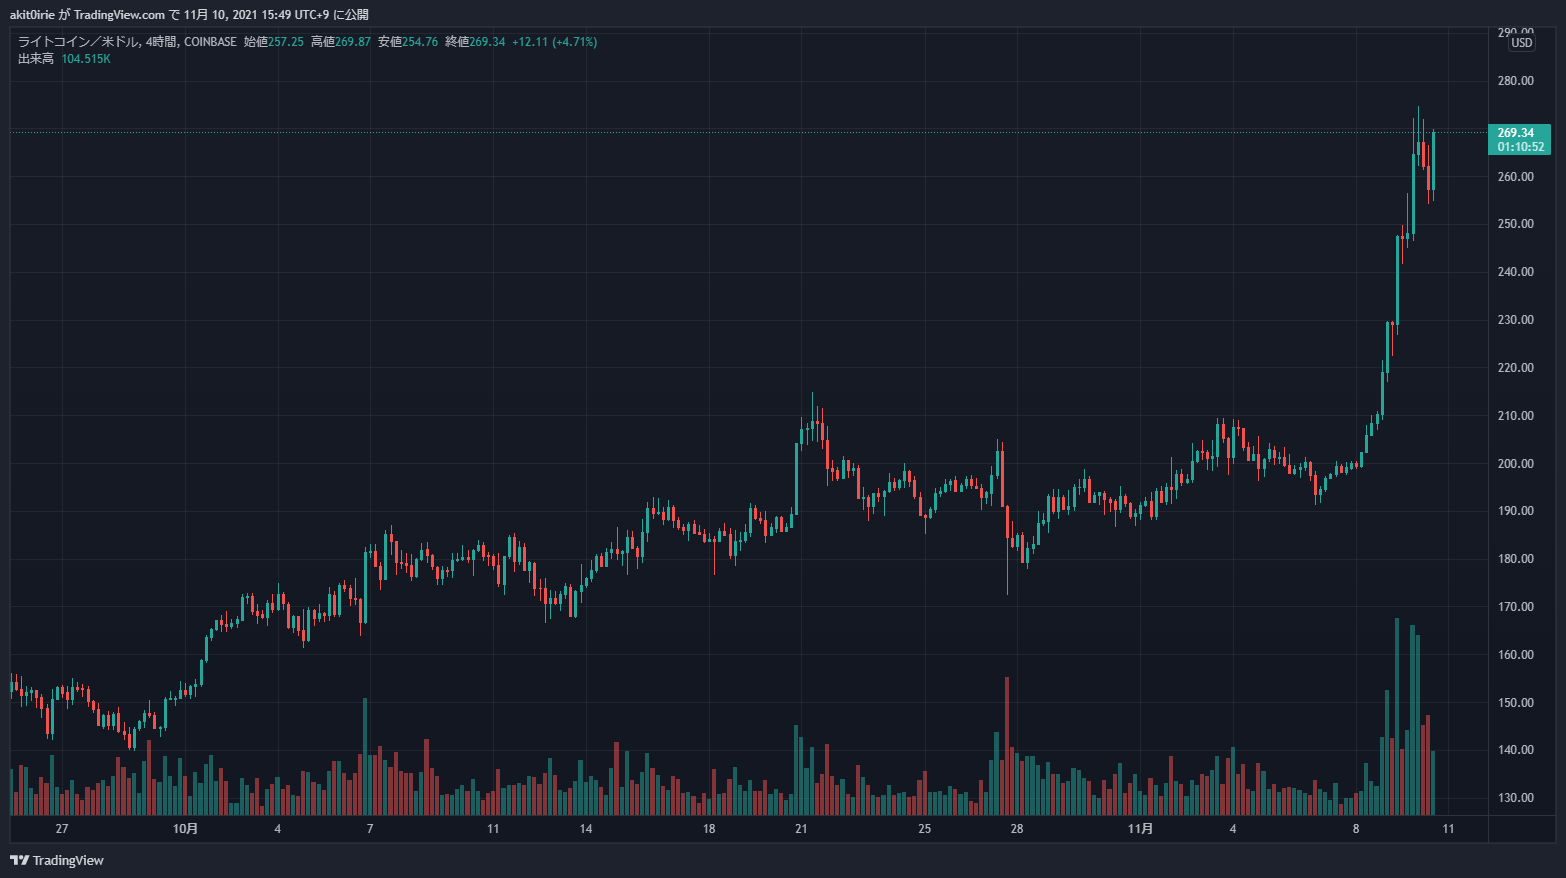Click the ライトコイン／米ドル symbol title
1566x878 pixels.
point(78,42)
